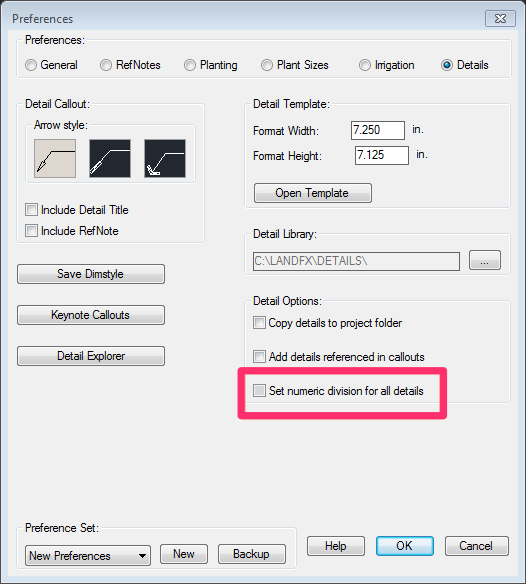526x584 pixels.
Task: Click the Detail Library path field
Action: pyautogui.click(x=356, y=261)
